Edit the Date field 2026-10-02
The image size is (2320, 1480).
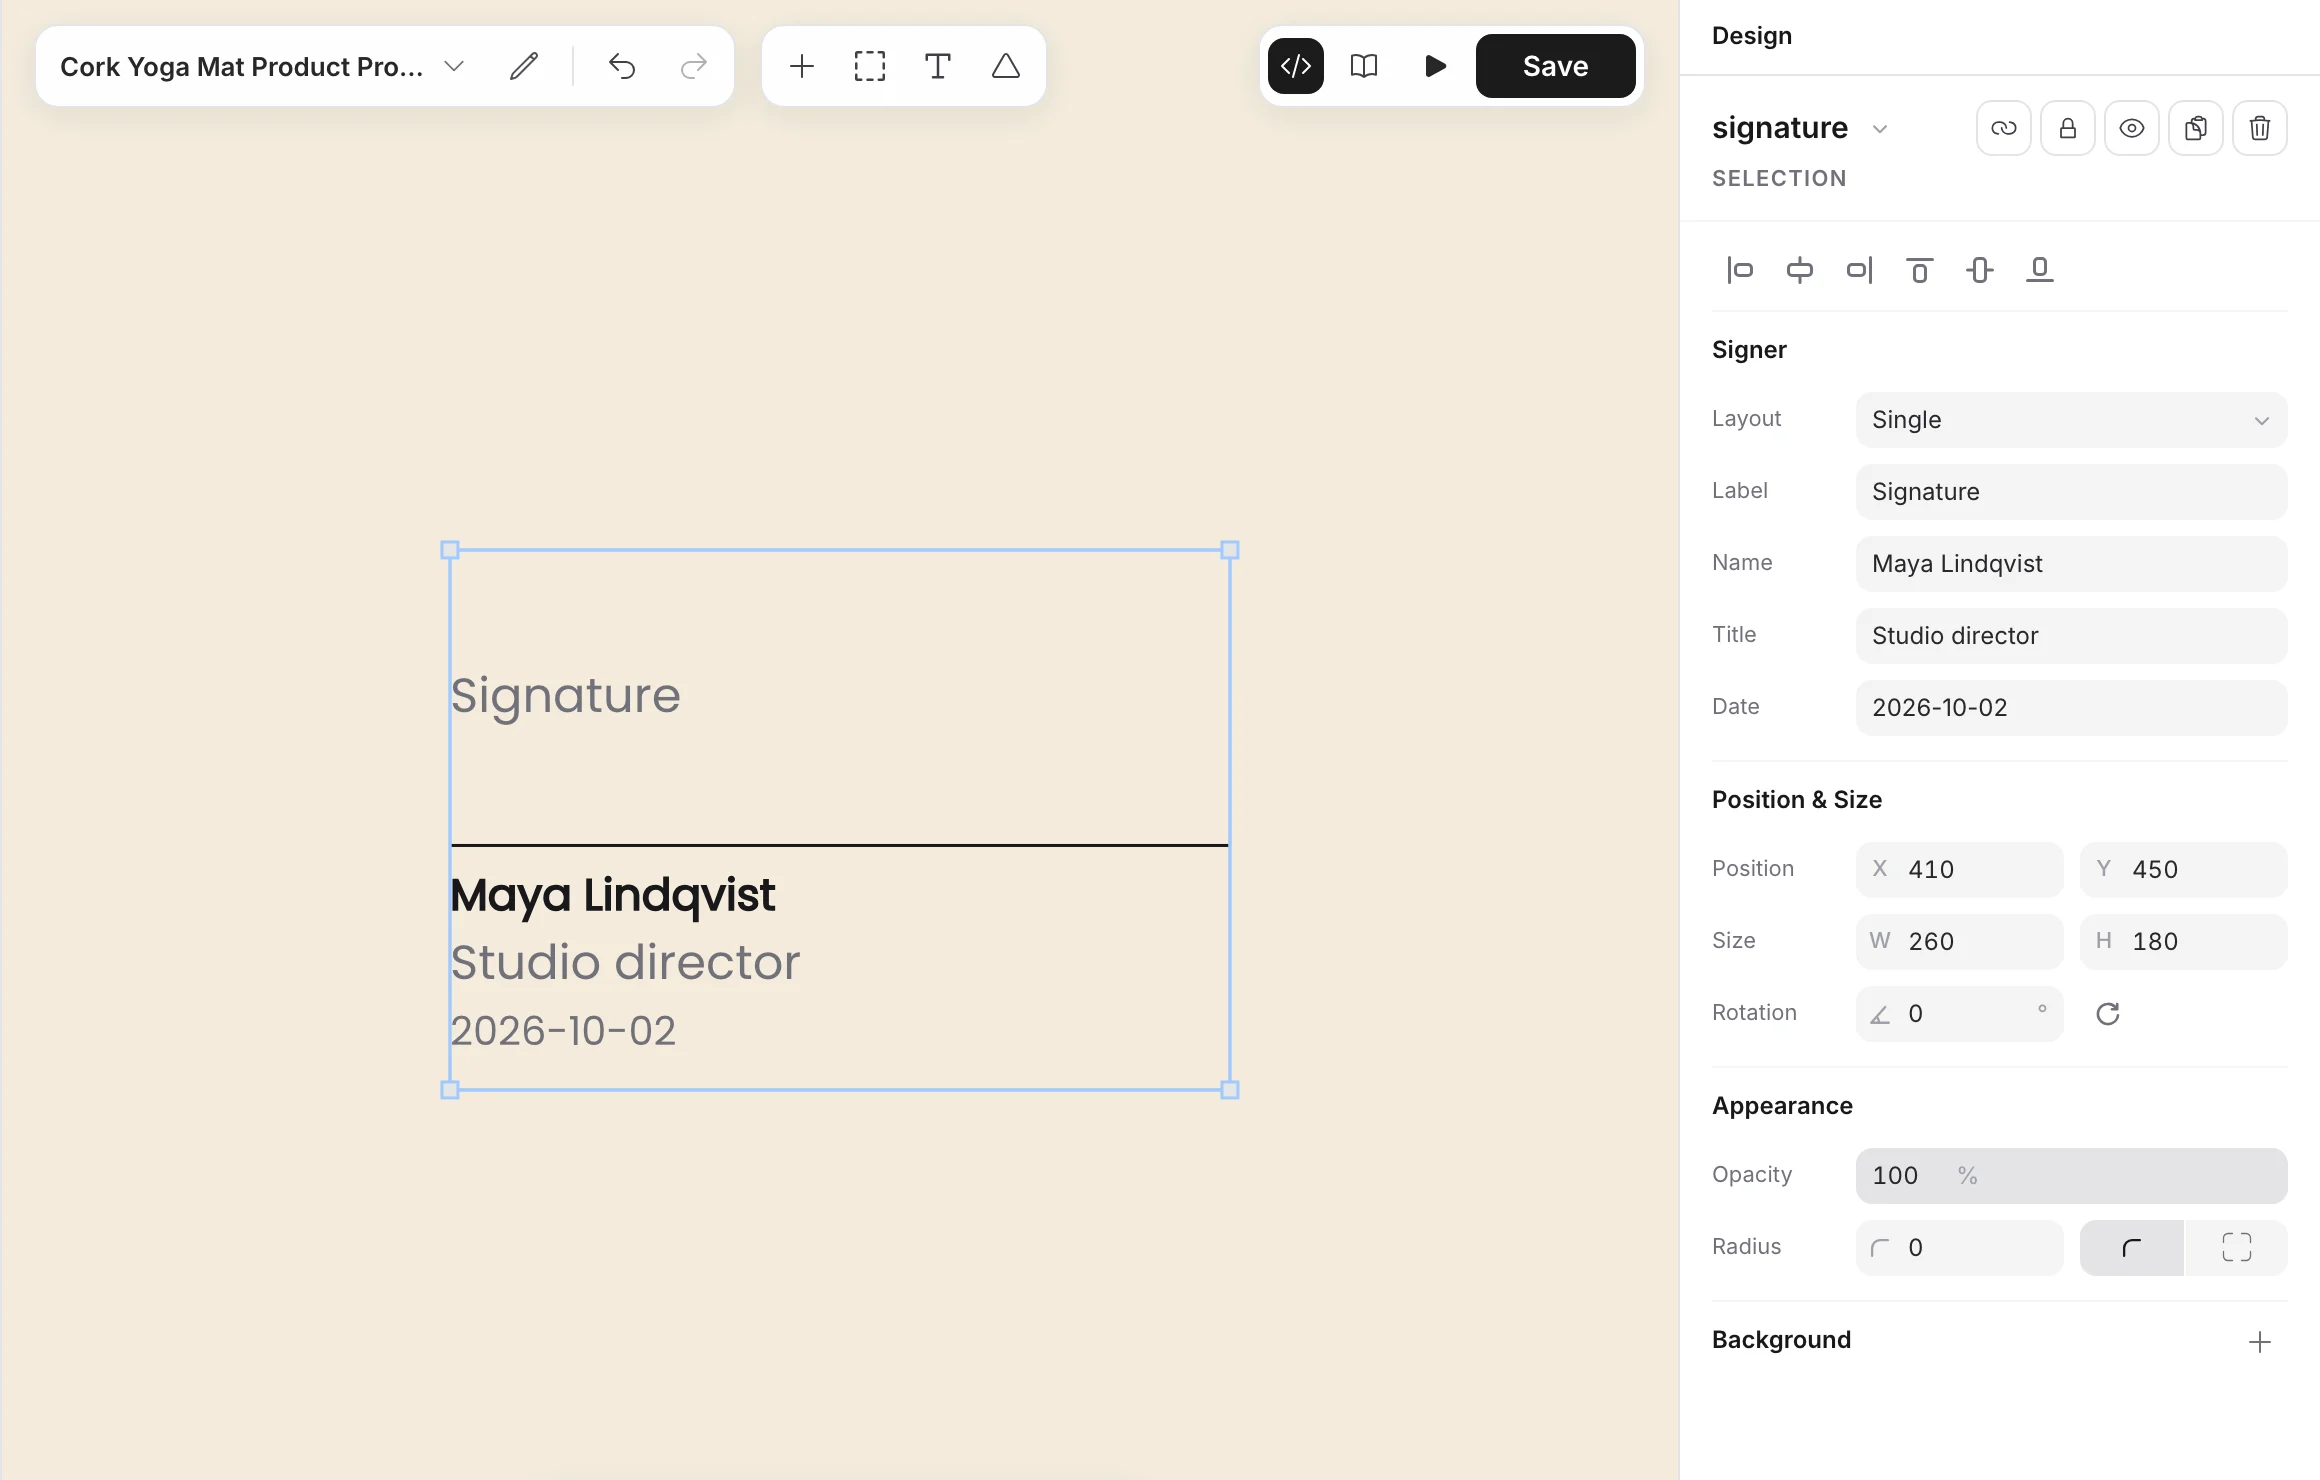(2072, 708)
